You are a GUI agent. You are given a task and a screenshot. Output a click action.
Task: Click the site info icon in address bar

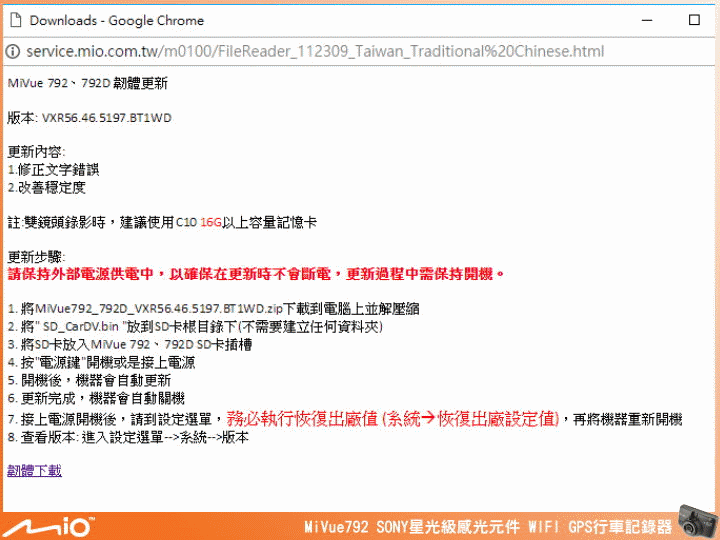(x=13, y=51)
